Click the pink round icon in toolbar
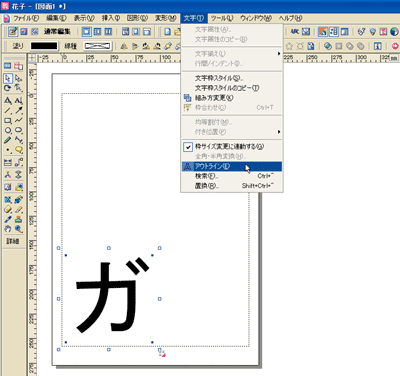 tap(395, 46)
